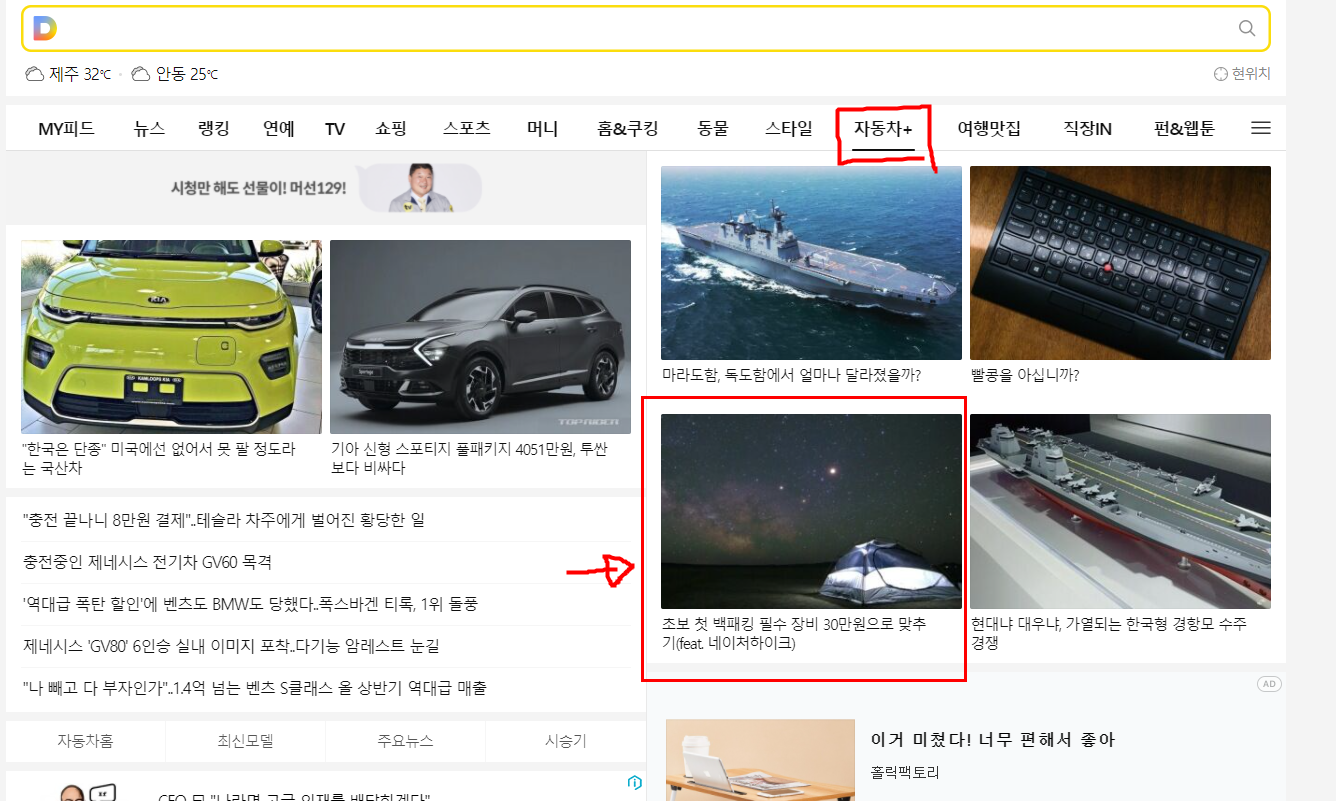Open the 연예 tab

[279, 128]
